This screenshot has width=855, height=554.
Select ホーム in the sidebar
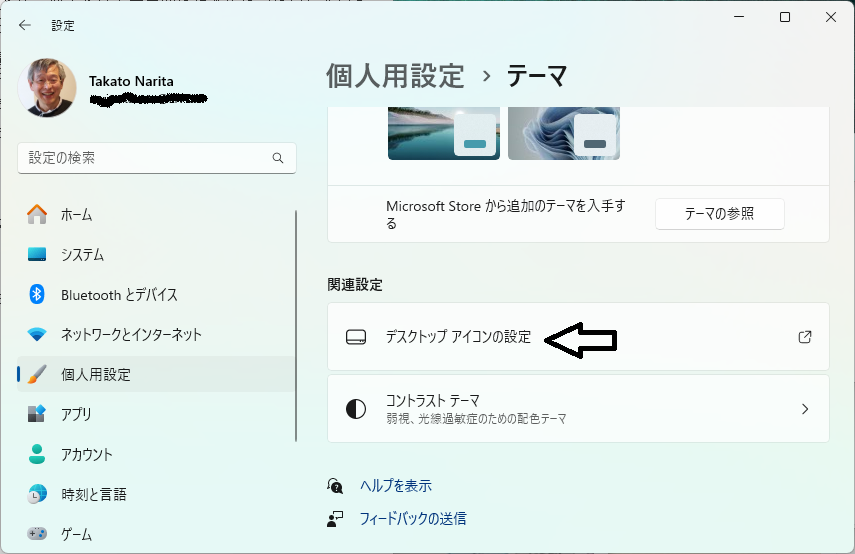76,214
